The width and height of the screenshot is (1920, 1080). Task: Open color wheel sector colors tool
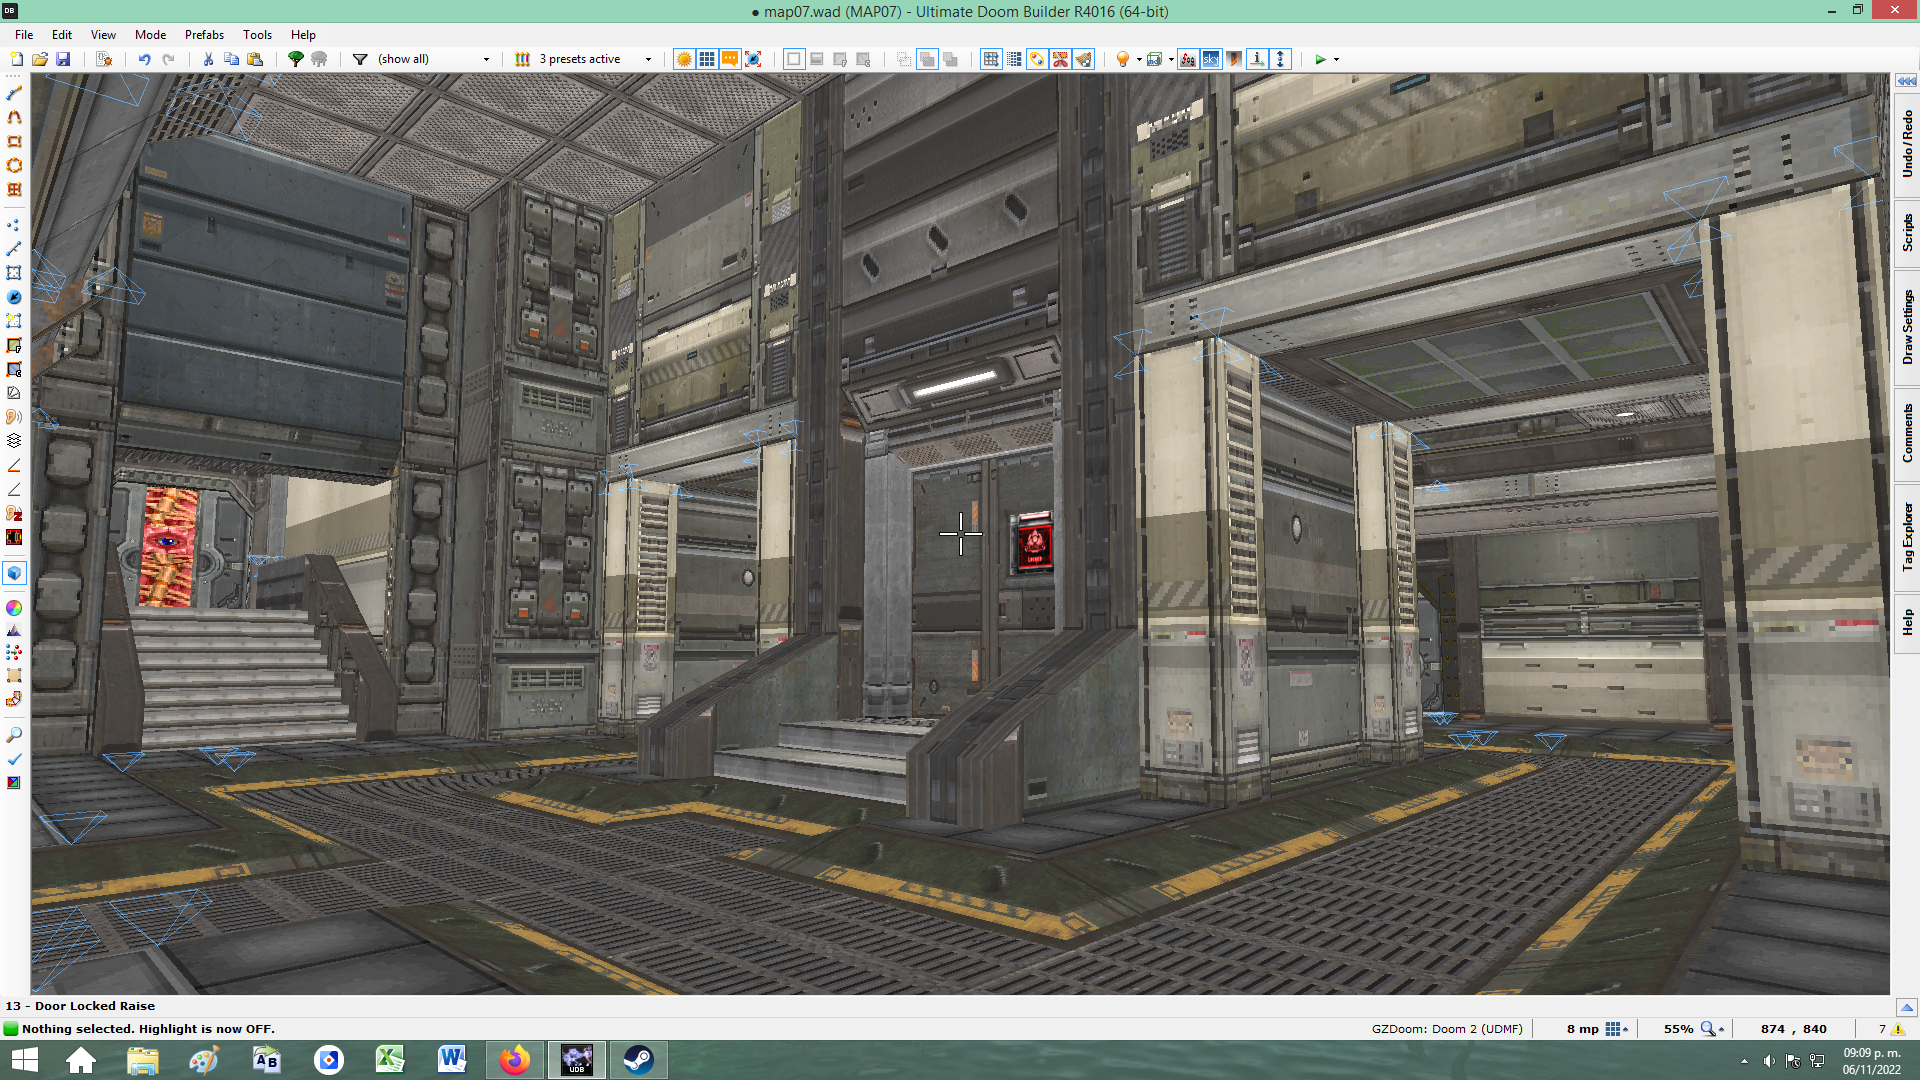tap(14, 608)
